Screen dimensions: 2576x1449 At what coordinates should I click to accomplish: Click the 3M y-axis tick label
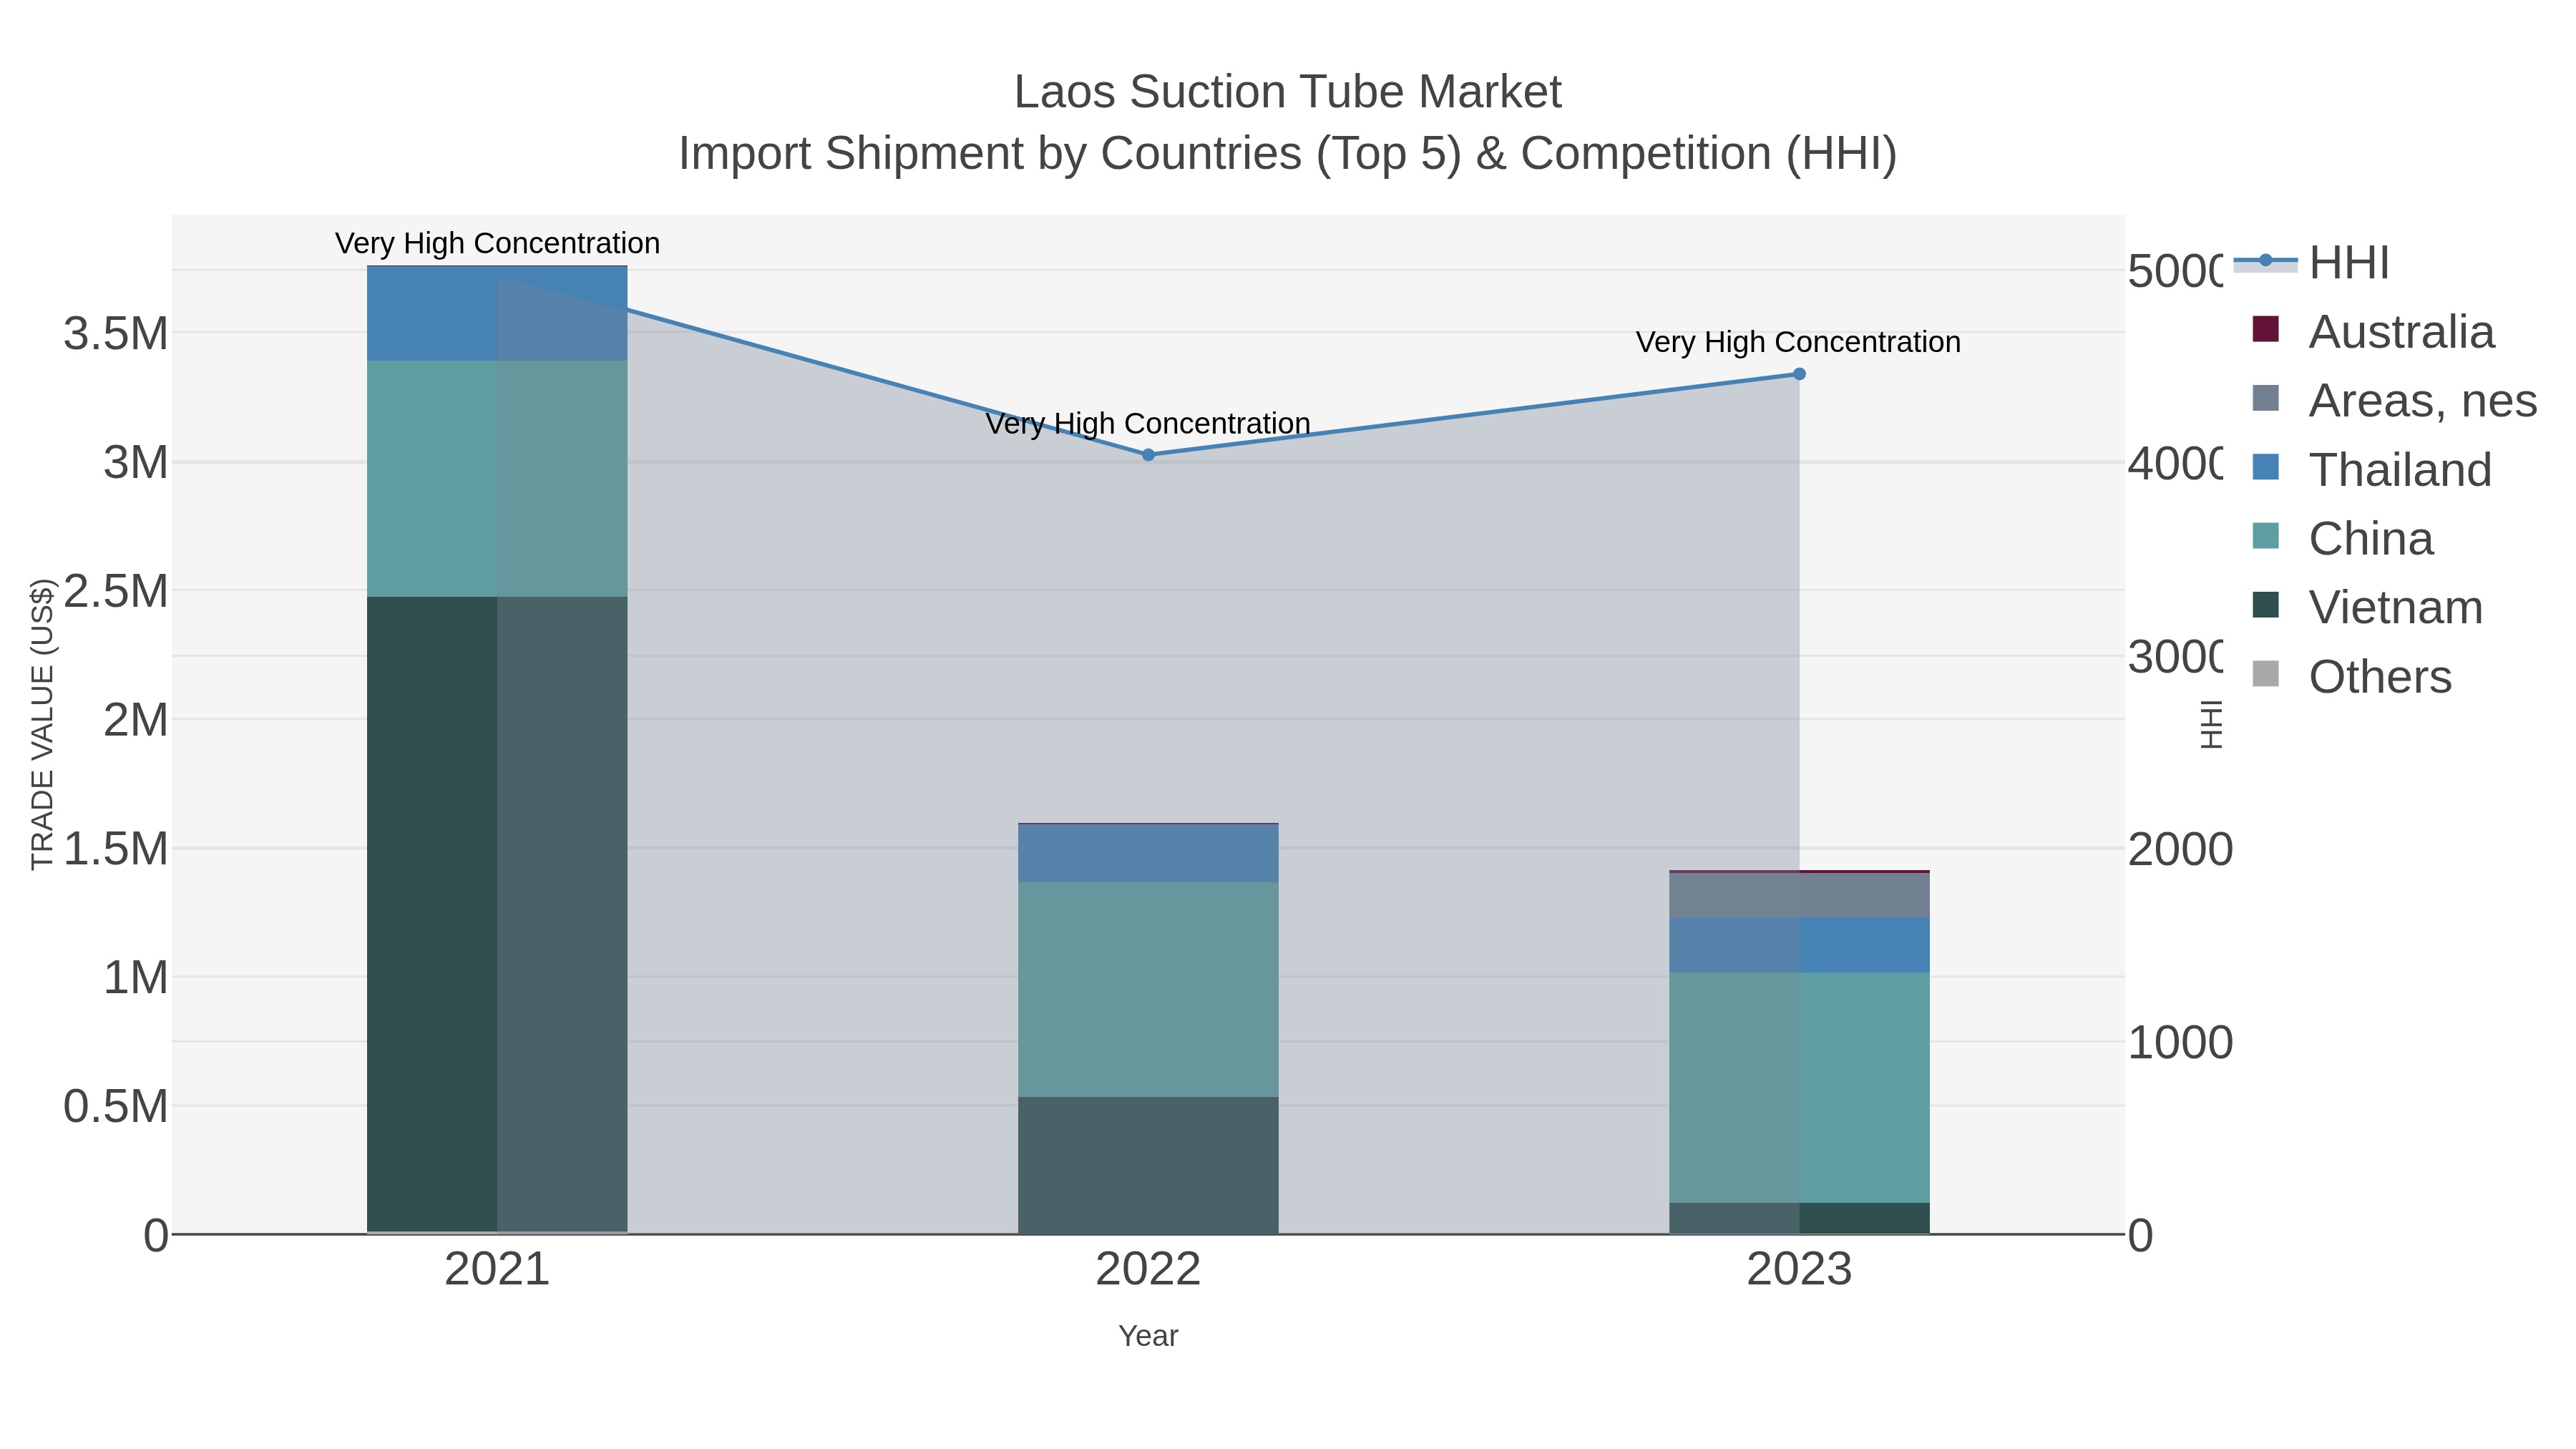click(x=136, y=463)
